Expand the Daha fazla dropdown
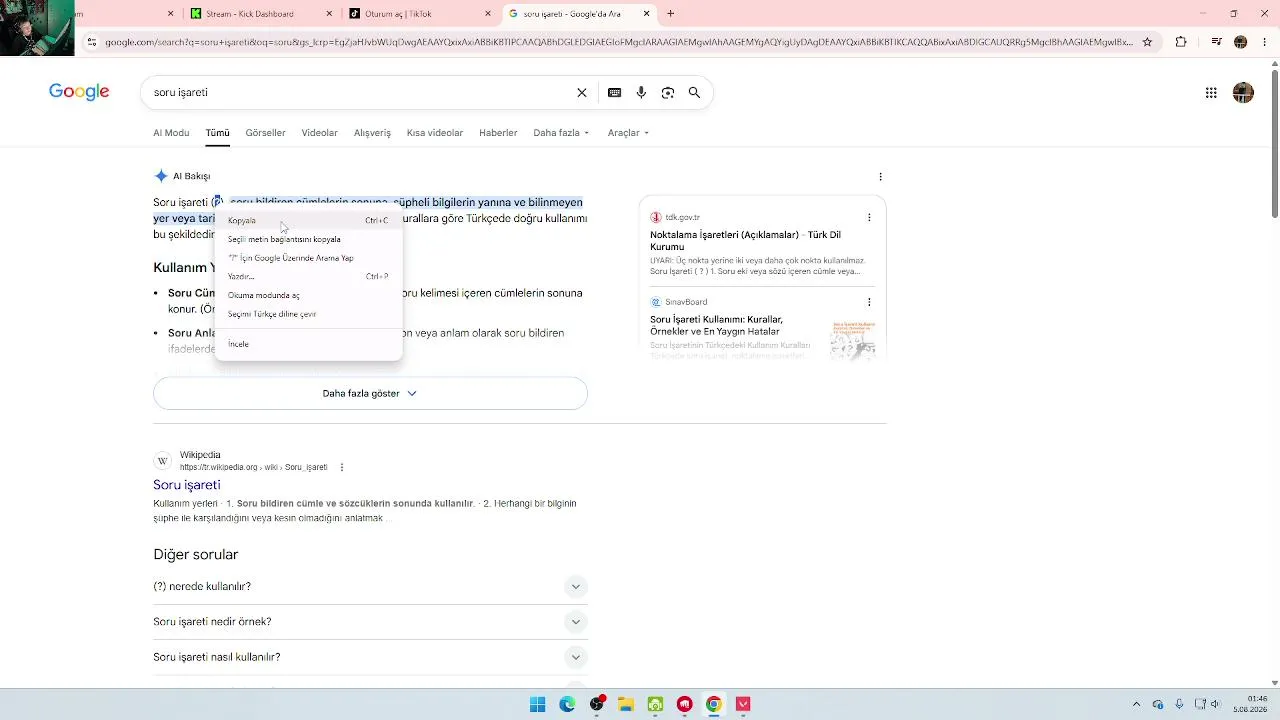This screenshot has width=1280, height=720. [561, 133]
